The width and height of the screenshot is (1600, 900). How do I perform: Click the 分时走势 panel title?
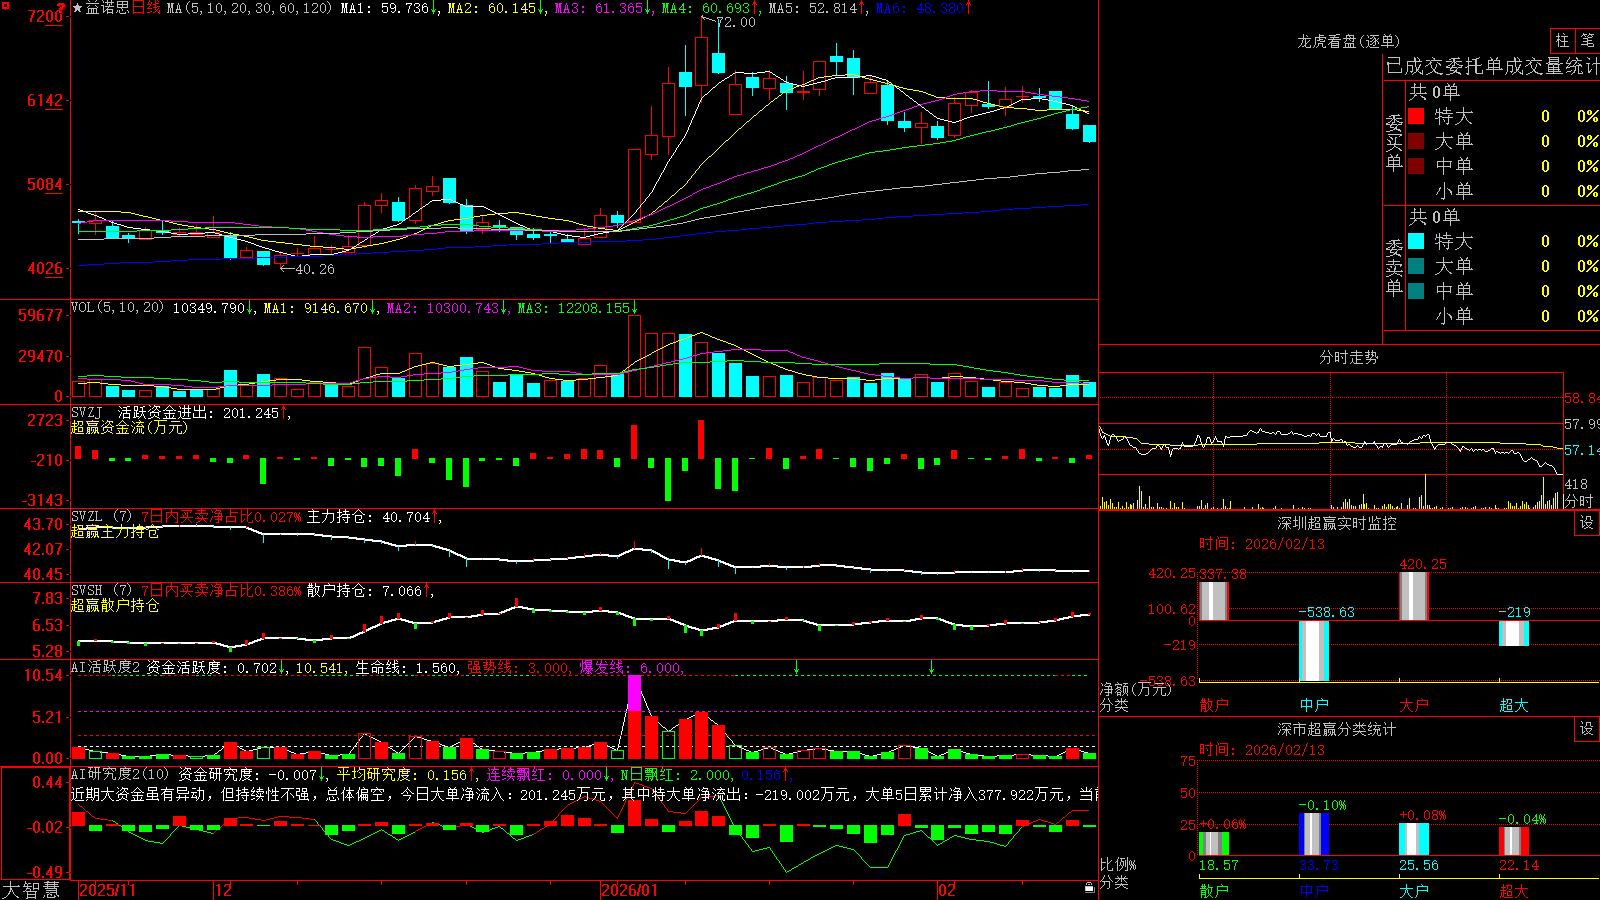[1348, 357]
